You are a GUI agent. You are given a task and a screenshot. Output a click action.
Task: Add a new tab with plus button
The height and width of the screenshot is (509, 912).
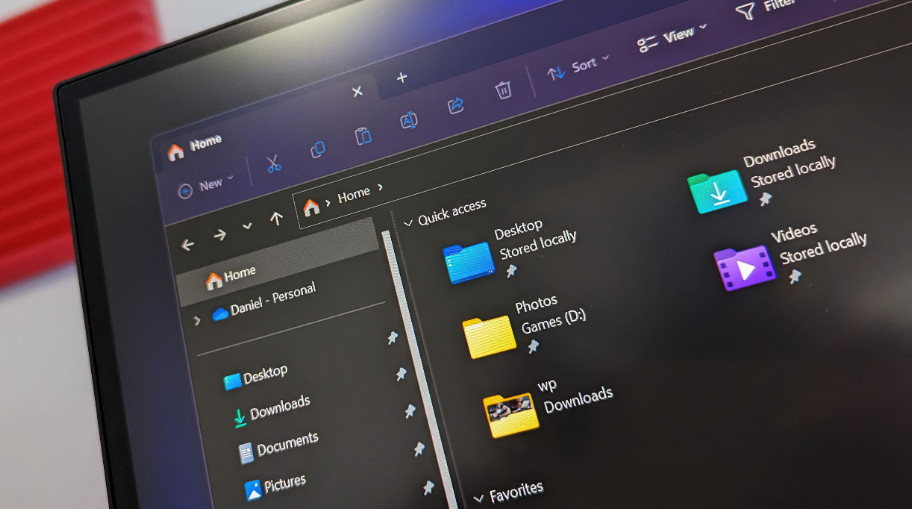tap(402, 77)
